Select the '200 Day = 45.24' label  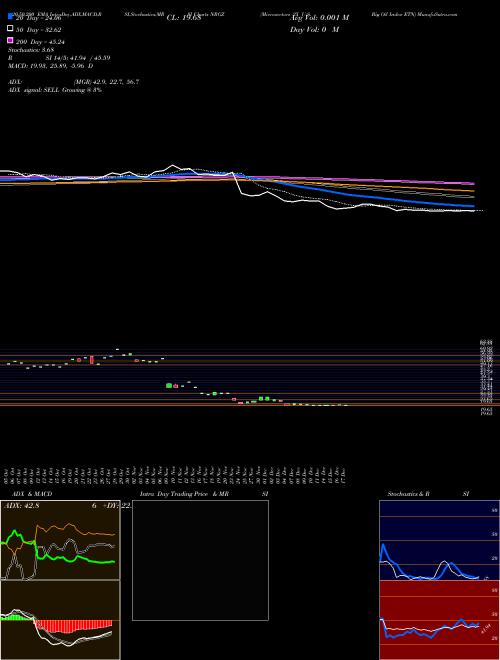40,42
